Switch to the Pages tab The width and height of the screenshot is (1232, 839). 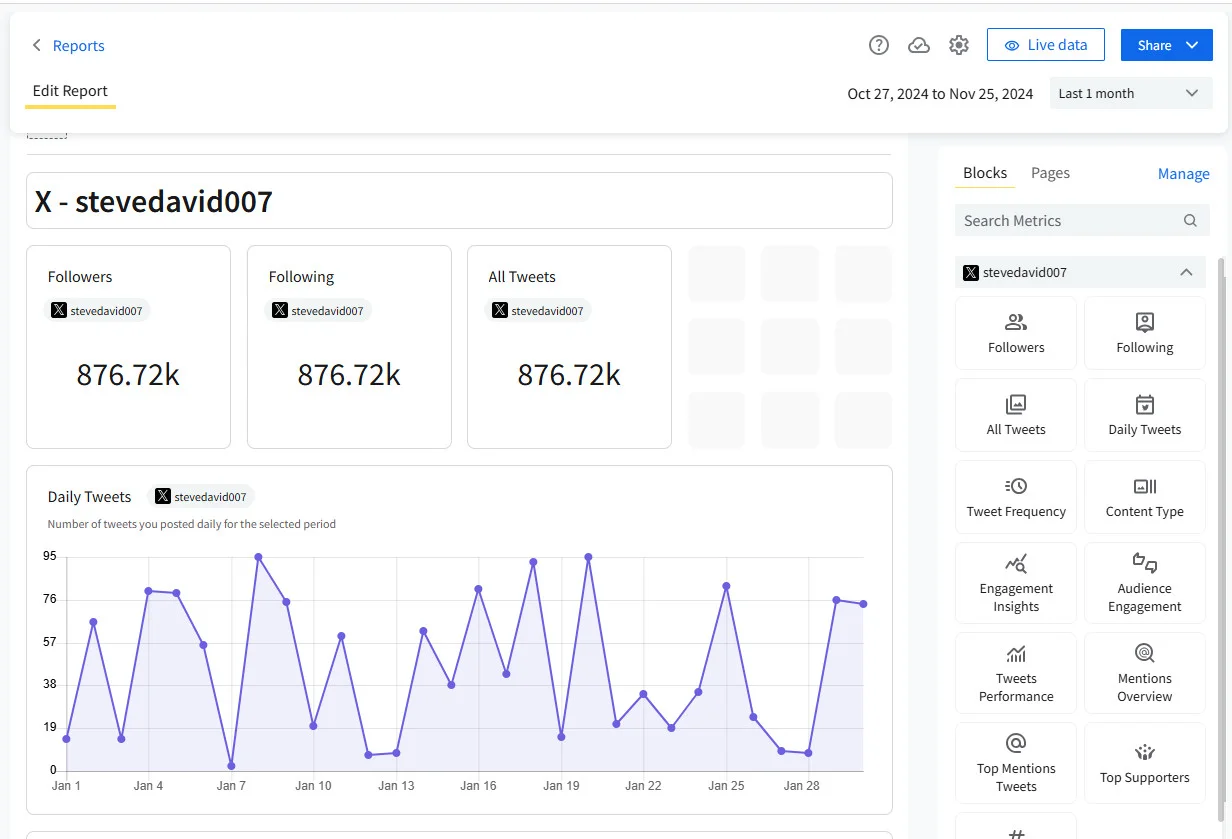[1050, 172]
